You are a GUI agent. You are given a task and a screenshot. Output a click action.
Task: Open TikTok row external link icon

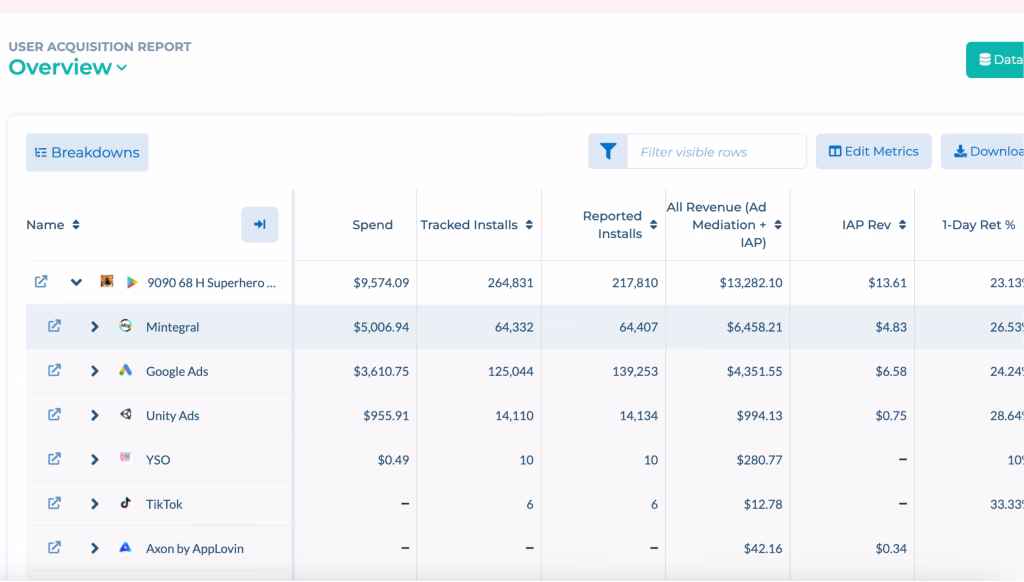click(x=55, y=503)
